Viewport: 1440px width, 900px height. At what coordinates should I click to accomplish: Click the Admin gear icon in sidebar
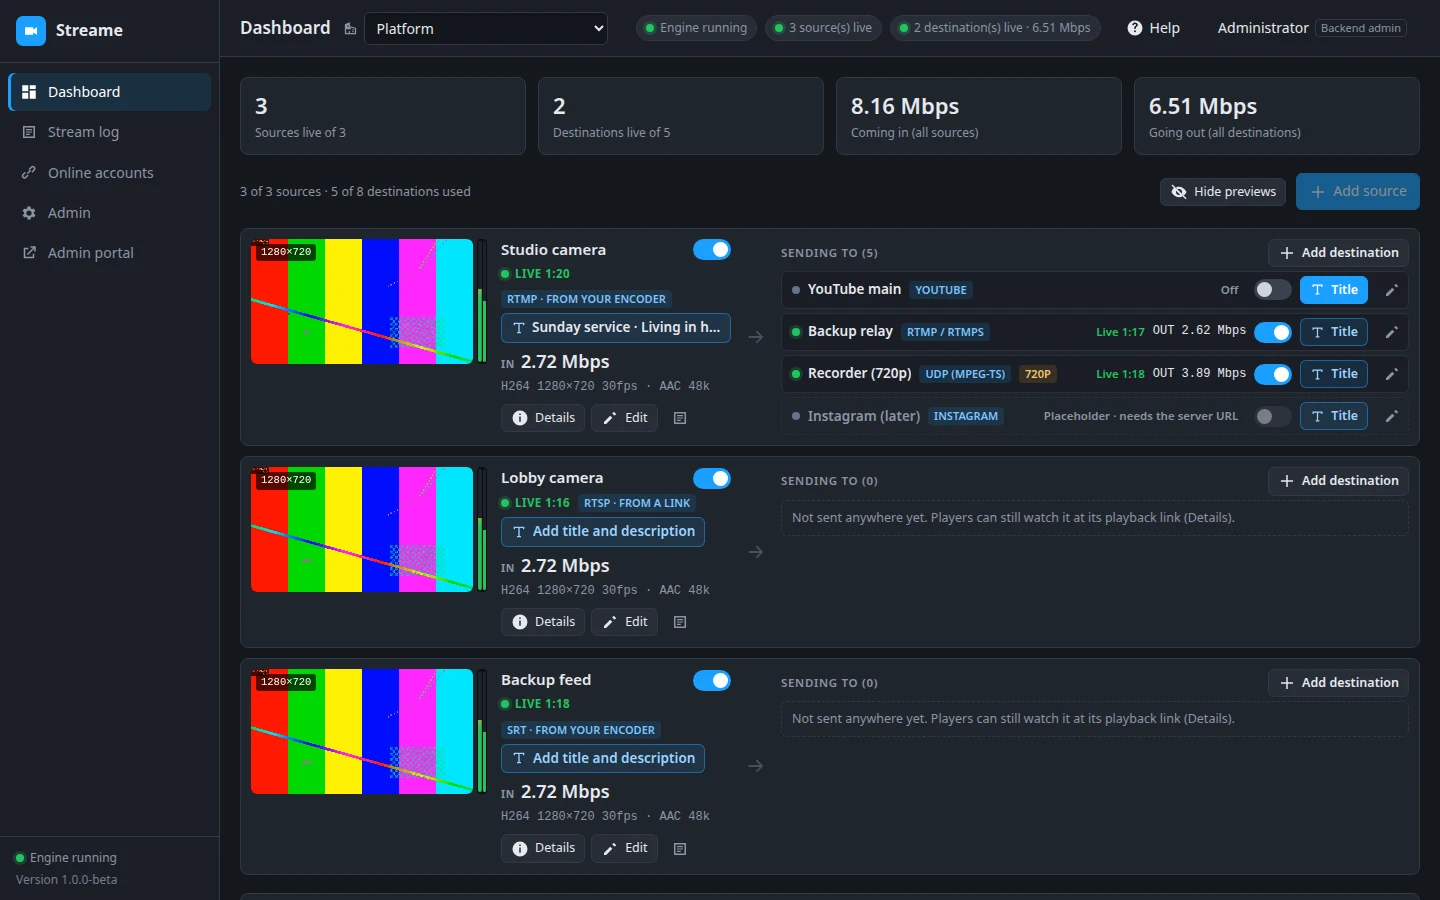[29, 213]
